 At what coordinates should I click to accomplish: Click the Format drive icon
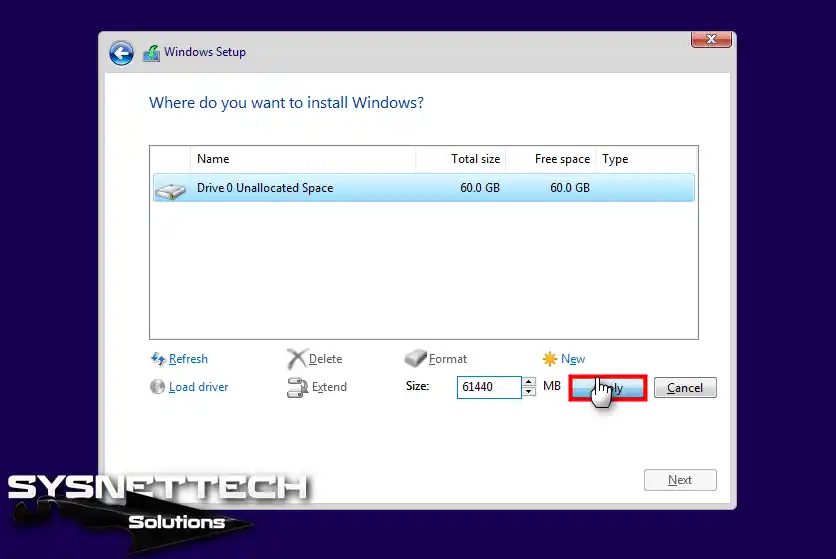(416, 359)
